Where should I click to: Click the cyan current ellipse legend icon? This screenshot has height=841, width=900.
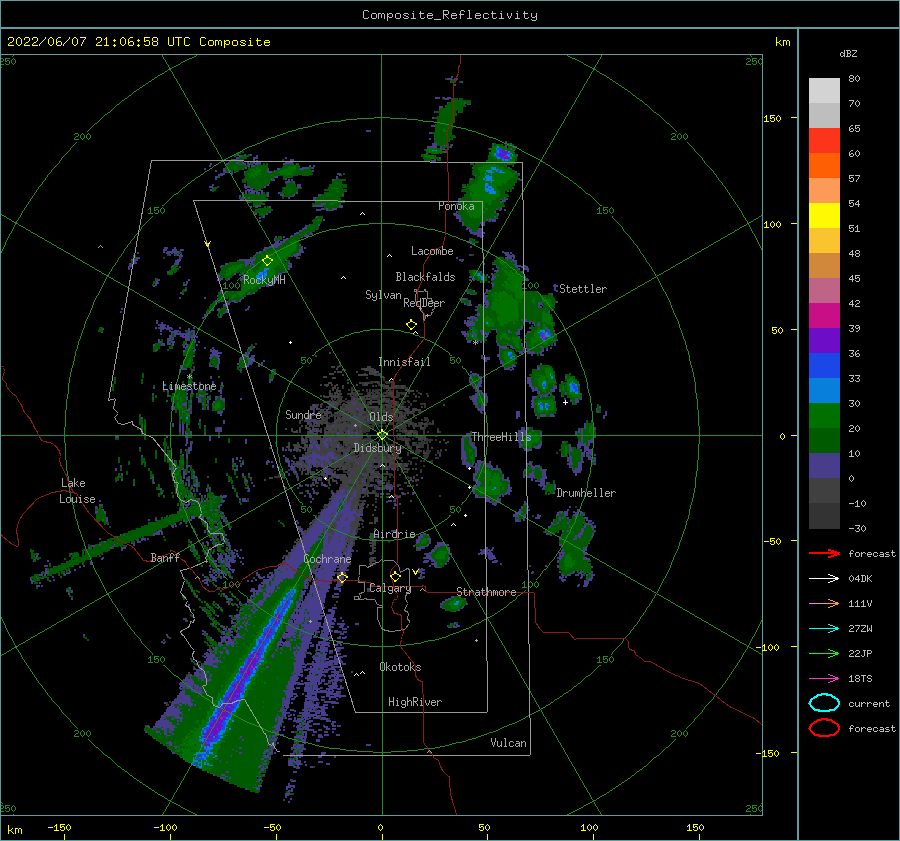[x=824, y=703]
